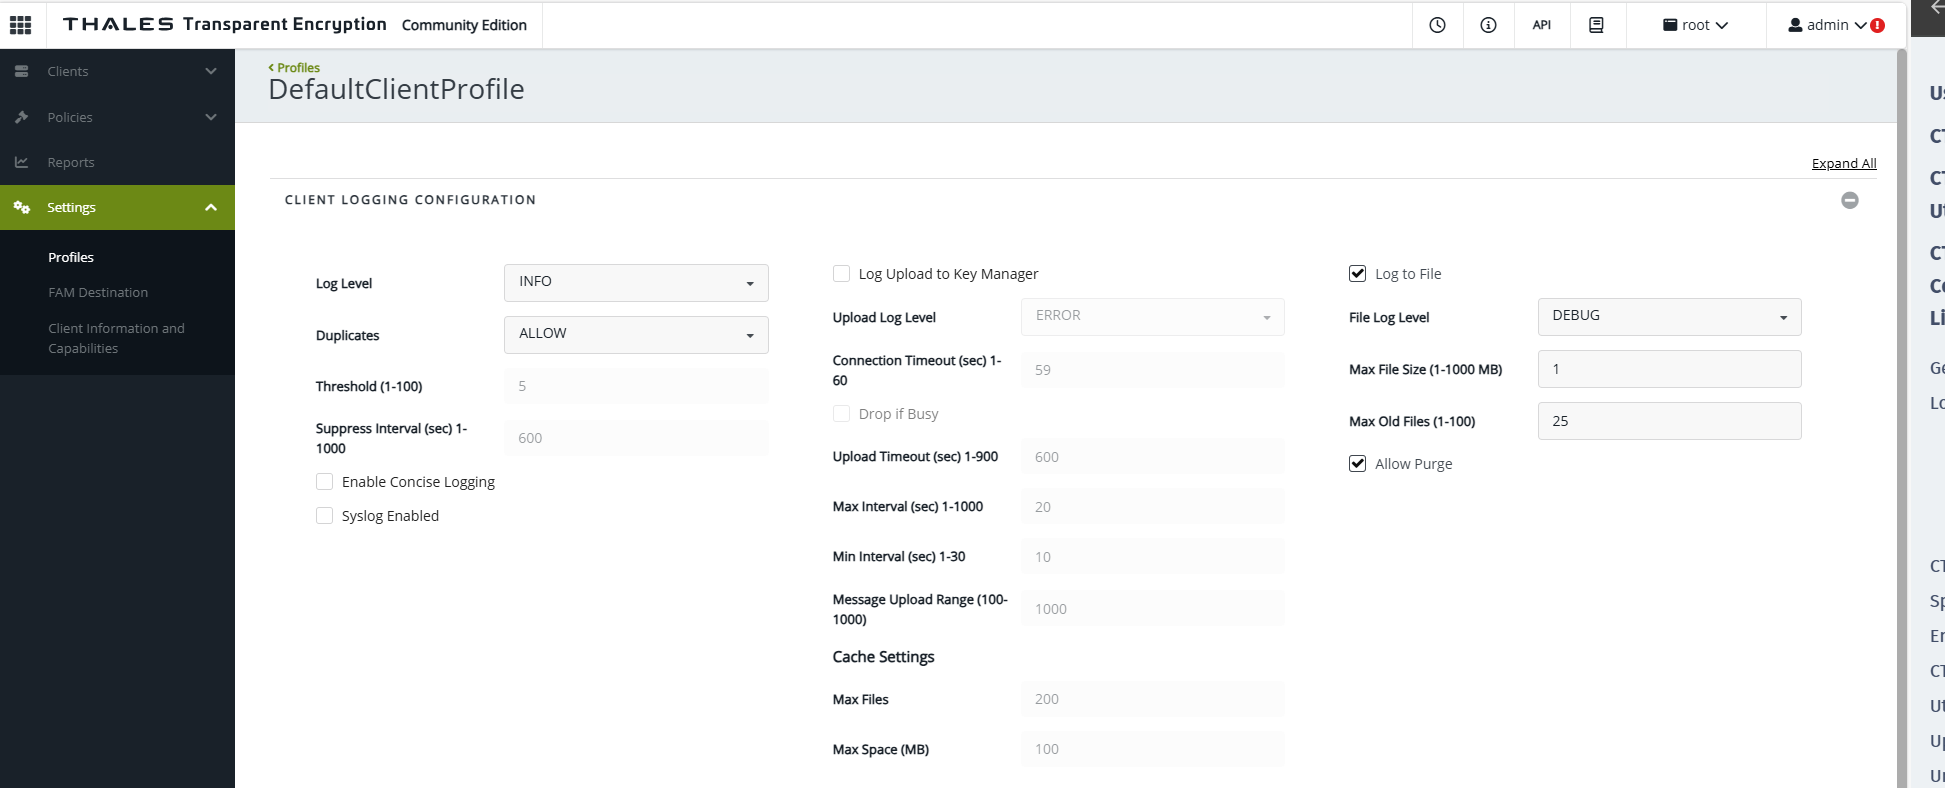The width and height of the screenshot is (1945, 788).
Task: Enable the Log Upload to Key Manager checkbox
Action: [x=842, y=274]
